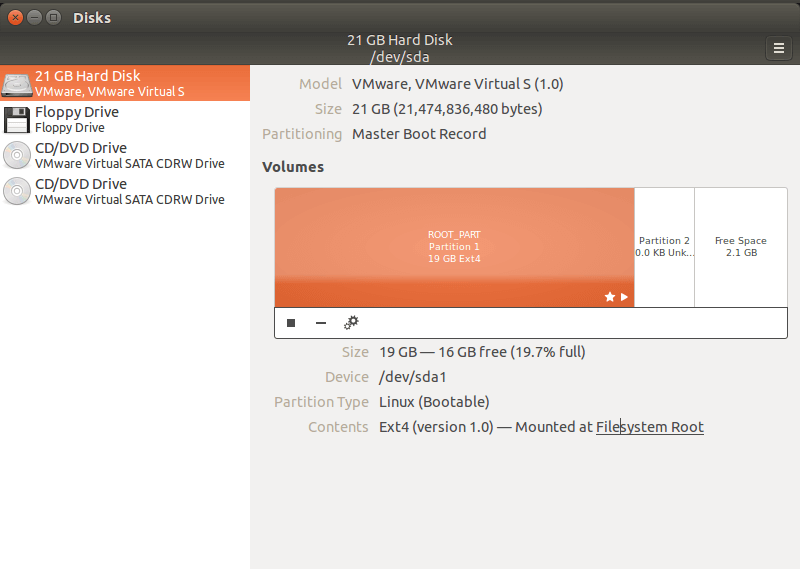Select the 21 GB Hard Disk icon
The image size is (800, 569).
[x=17, y=84]
